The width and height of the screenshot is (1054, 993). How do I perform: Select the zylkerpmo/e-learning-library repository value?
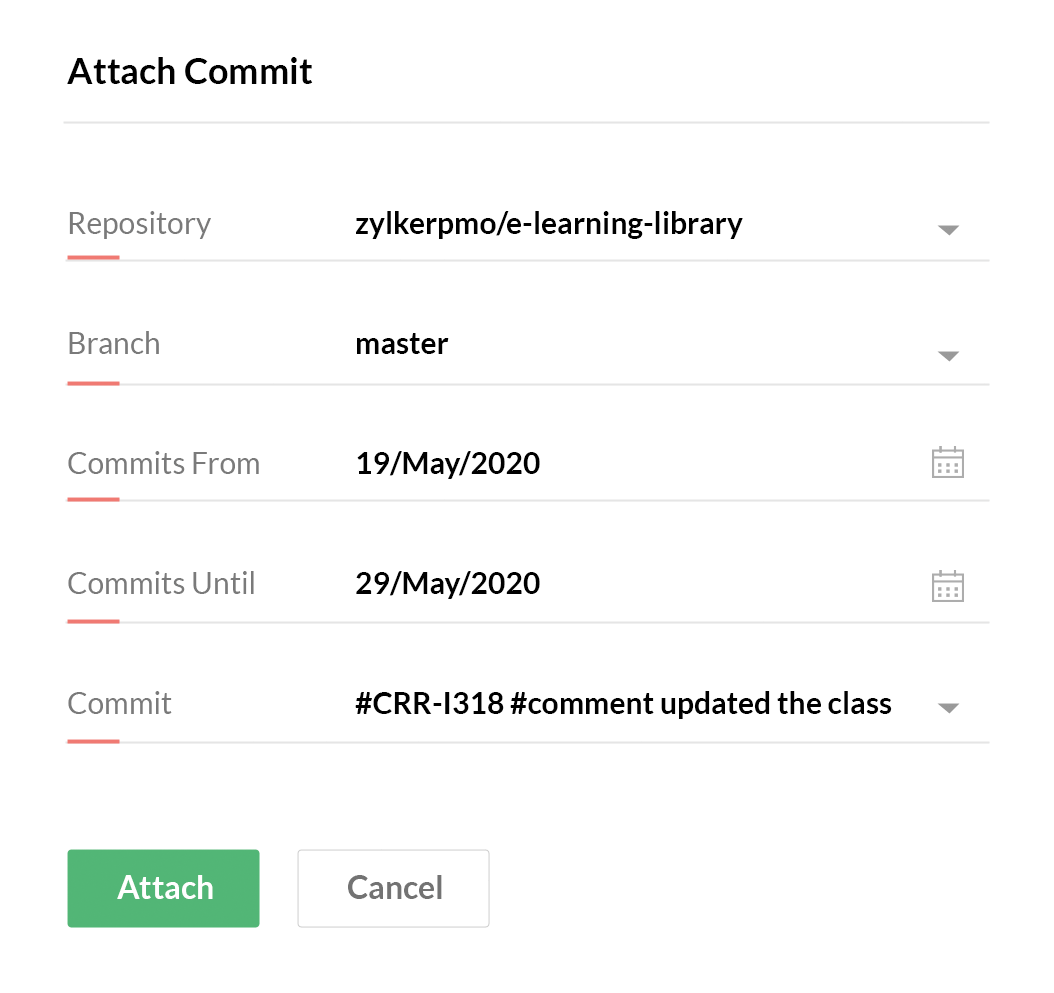click(548, 223)
